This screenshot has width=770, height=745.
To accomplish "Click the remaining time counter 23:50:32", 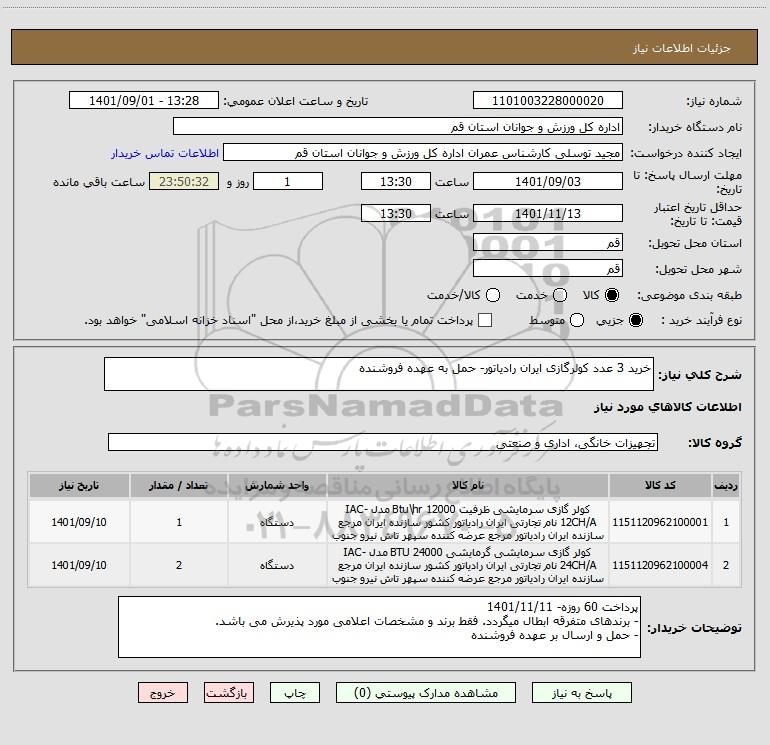I will click(x=184, y=181).
